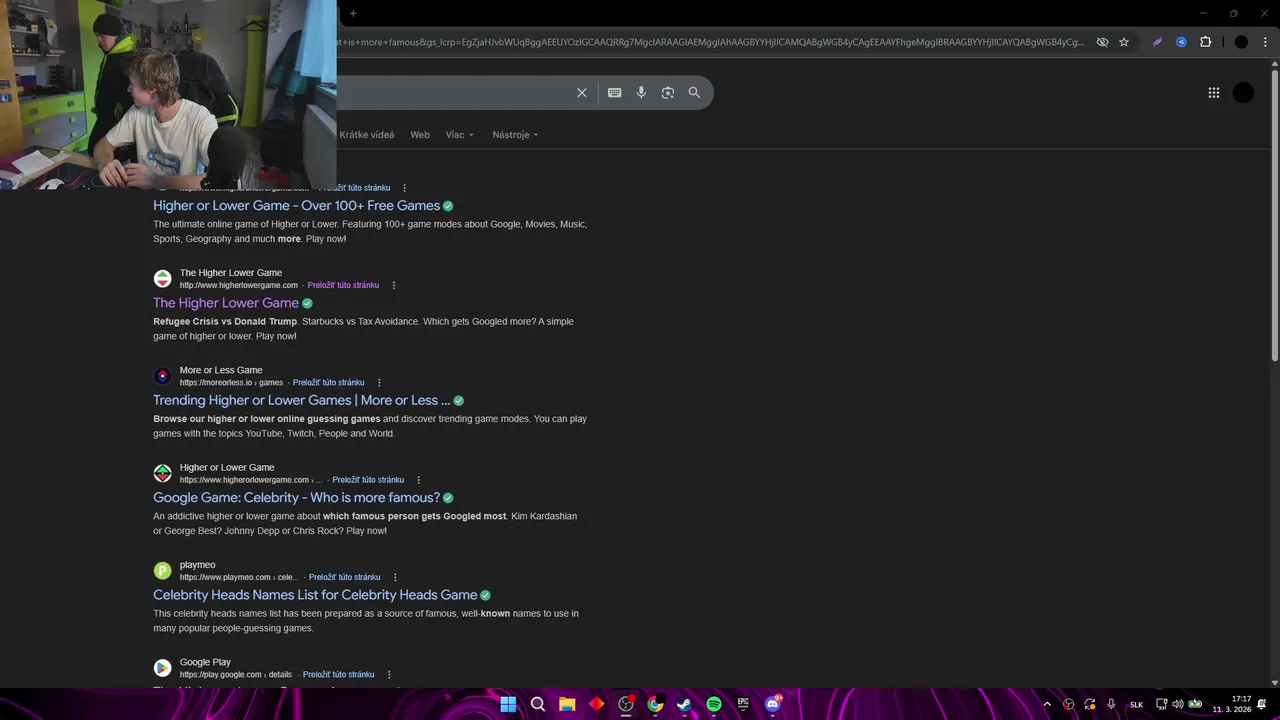Clear the search box with the X icon

click(582, 92)
